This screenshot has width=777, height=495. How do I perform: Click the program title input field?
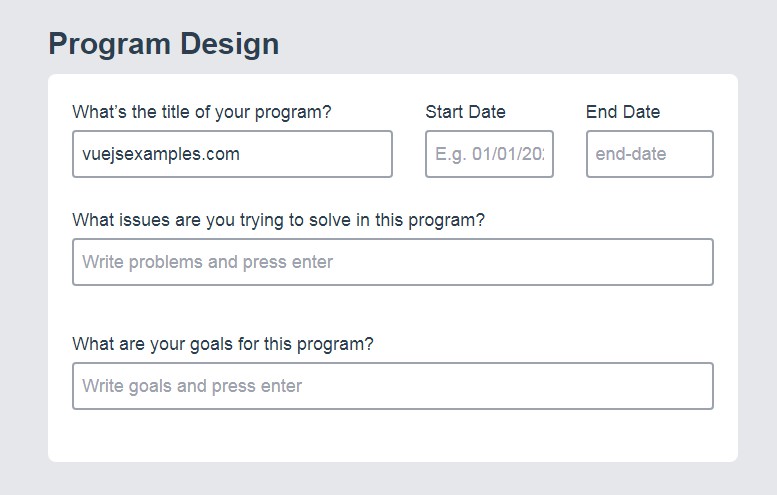[232, 154]
